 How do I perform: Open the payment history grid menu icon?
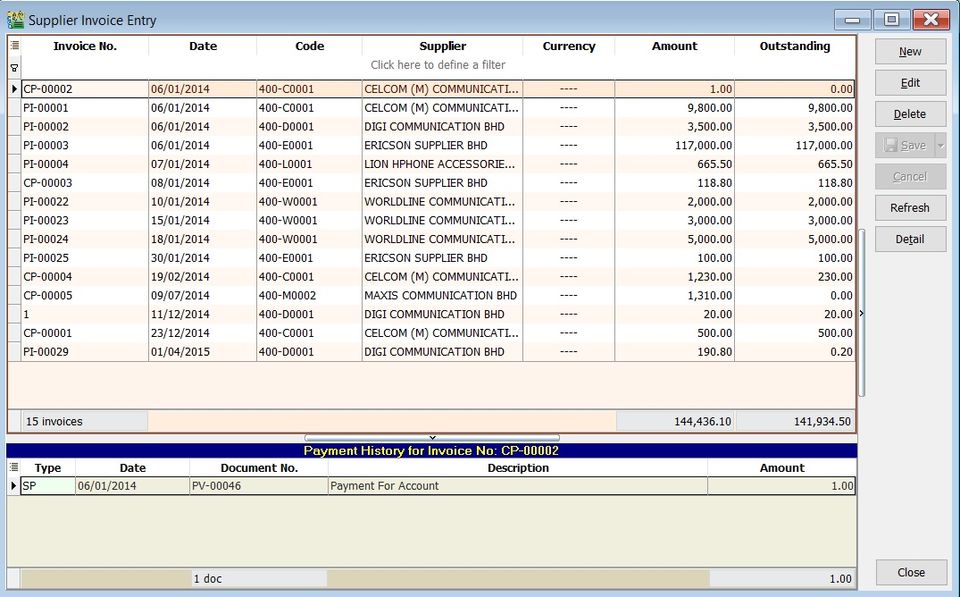click(x=14, y=467)
